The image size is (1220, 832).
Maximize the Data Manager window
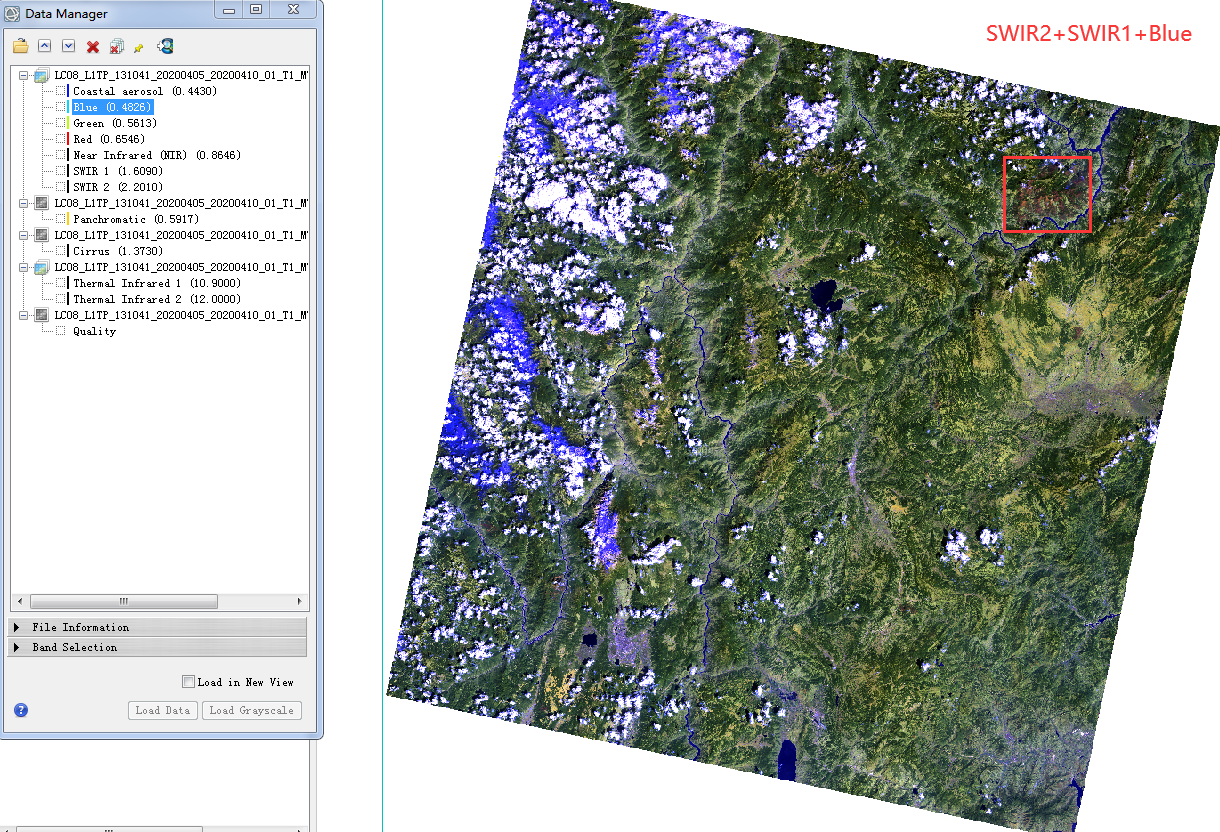256,10
